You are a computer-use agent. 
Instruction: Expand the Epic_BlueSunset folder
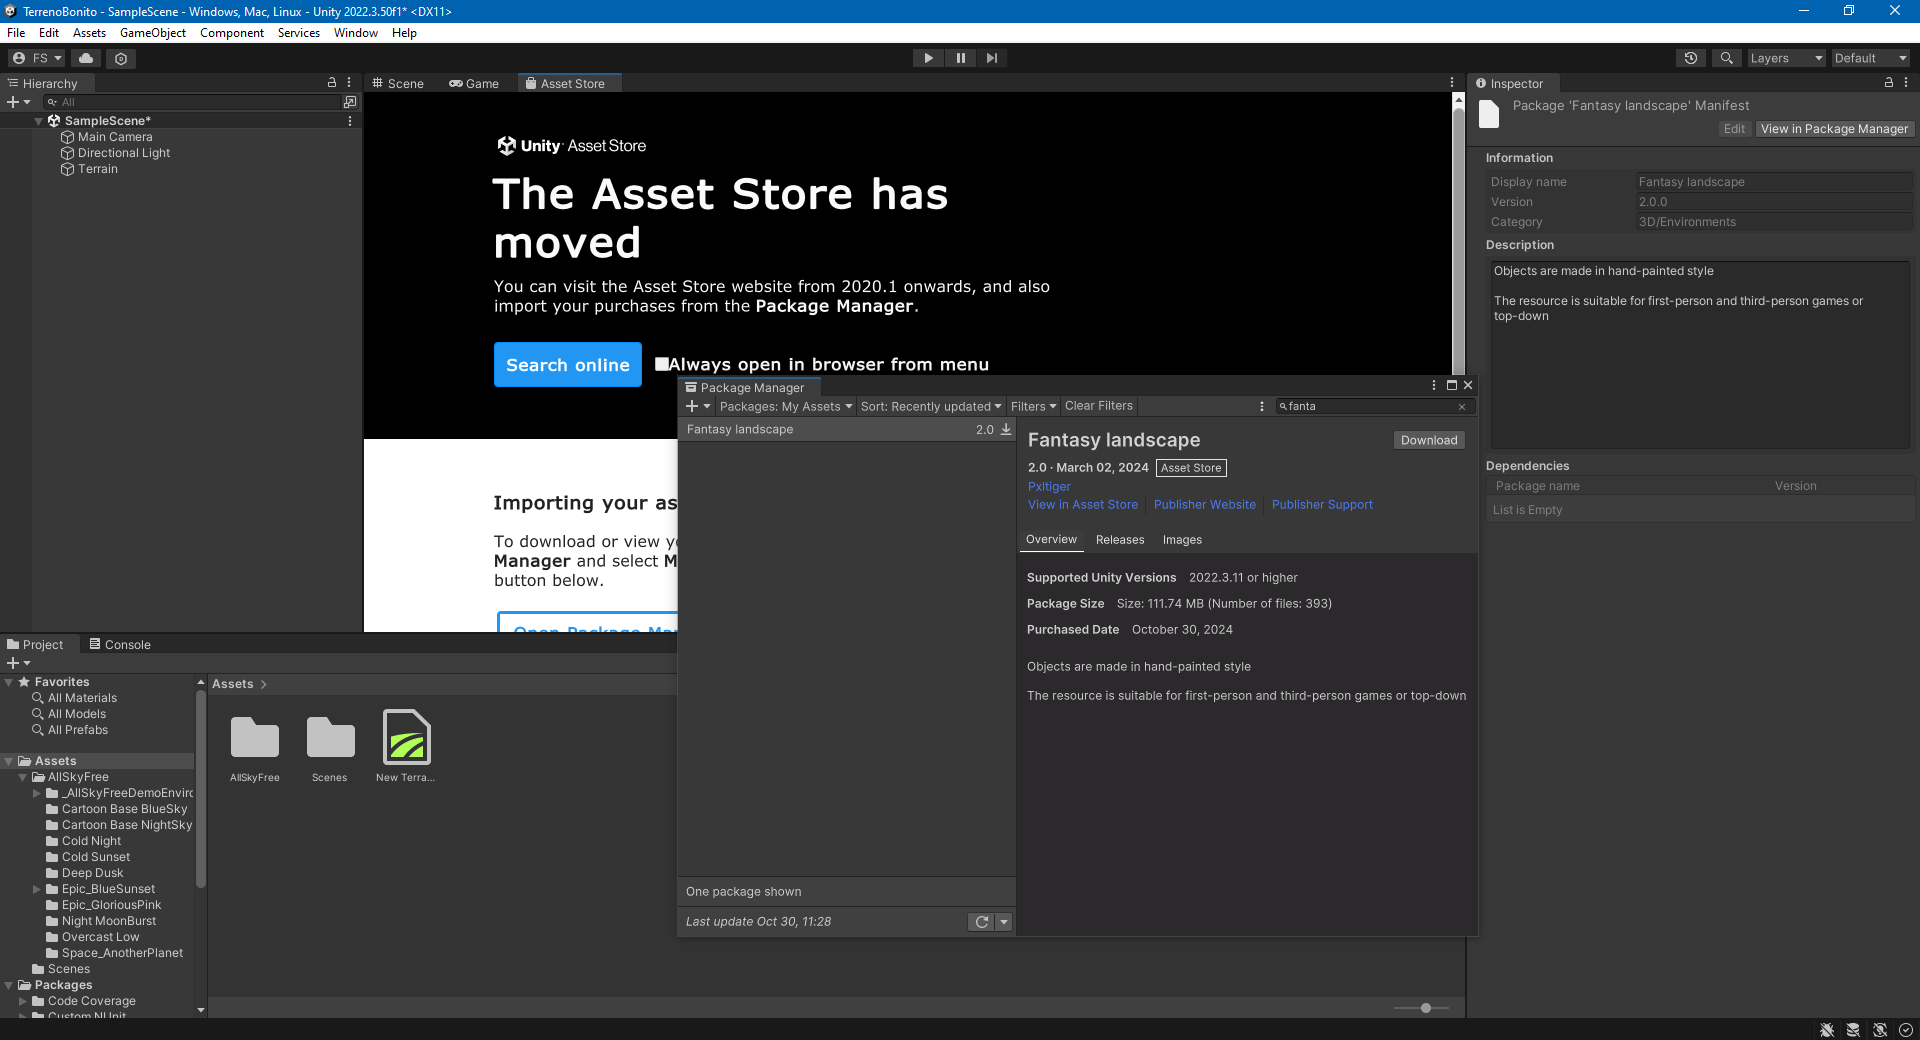coord(37,889)
